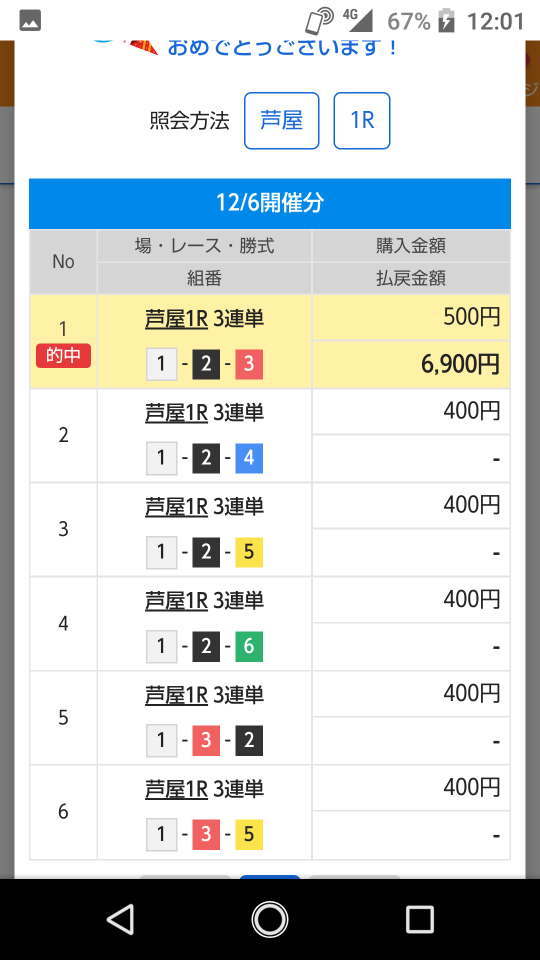Tap the 4G signal strength icon
The image size is (540, 960).
pos(358,20)
